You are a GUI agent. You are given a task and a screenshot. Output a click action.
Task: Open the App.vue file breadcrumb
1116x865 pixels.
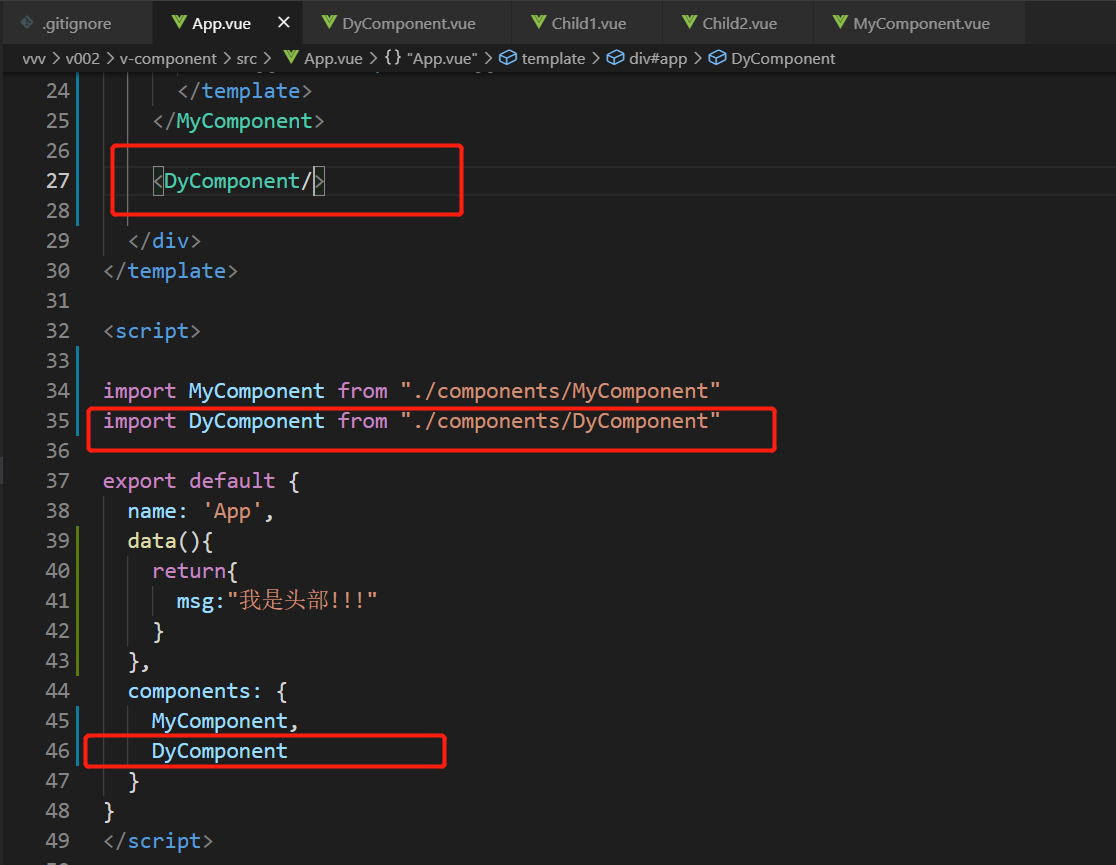[333, 58]
